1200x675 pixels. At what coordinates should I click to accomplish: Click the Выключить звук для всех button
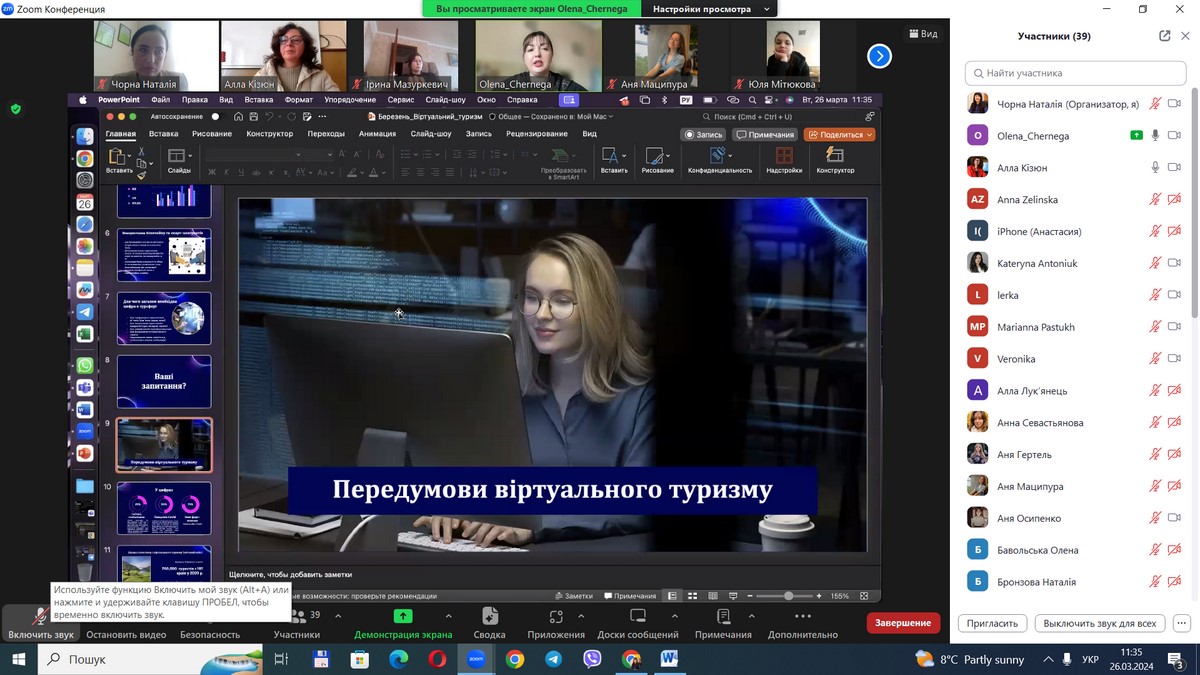[x=1099, y=623]
